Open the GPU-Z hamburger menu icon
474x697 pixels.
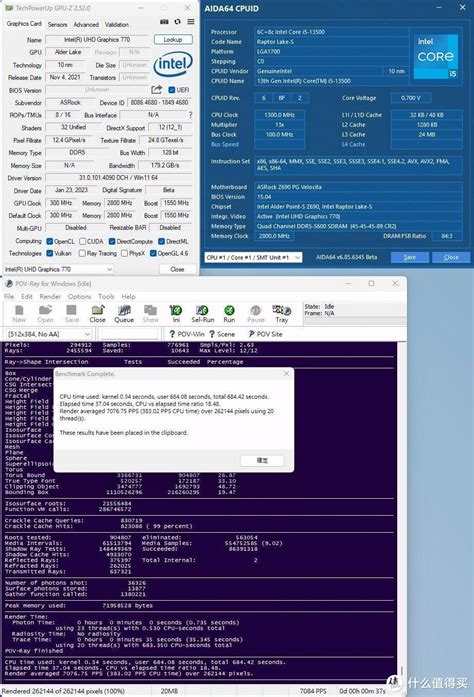tap(191, 22)
